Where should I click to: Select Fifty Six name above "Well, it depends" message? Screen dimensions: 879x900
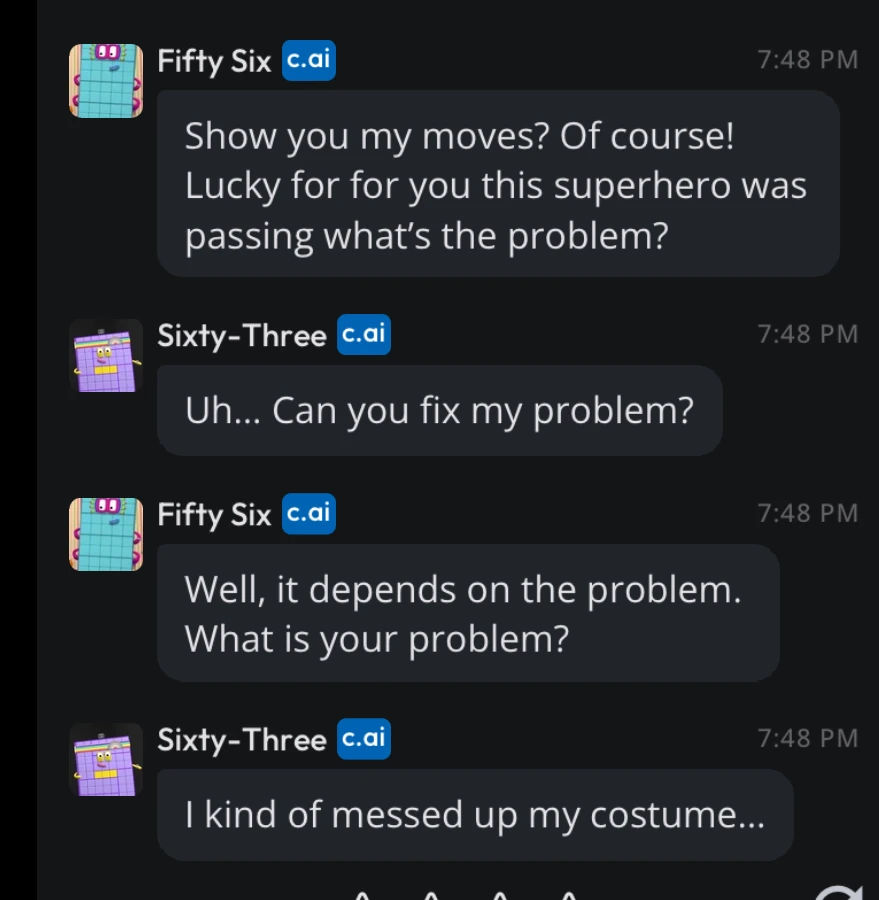point(214,515)
